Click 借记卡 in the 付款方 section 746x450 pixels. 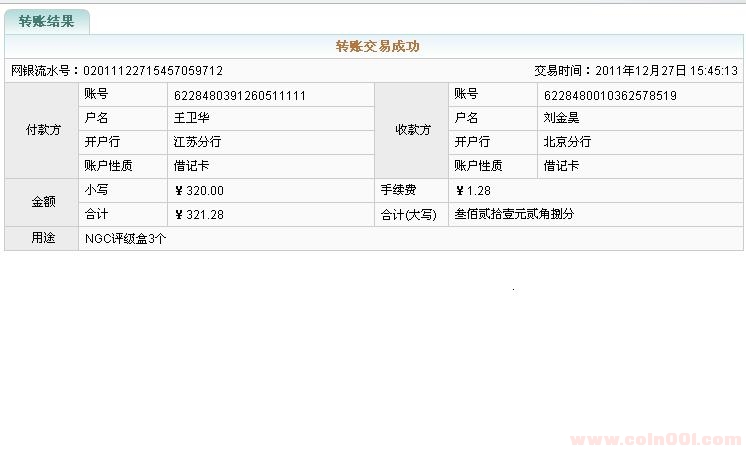point(192,166)
